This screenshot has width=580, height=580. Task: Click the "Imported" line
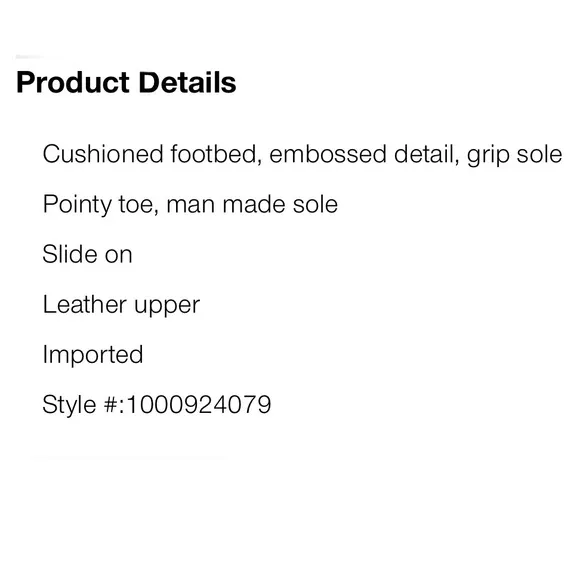[93, 355]
